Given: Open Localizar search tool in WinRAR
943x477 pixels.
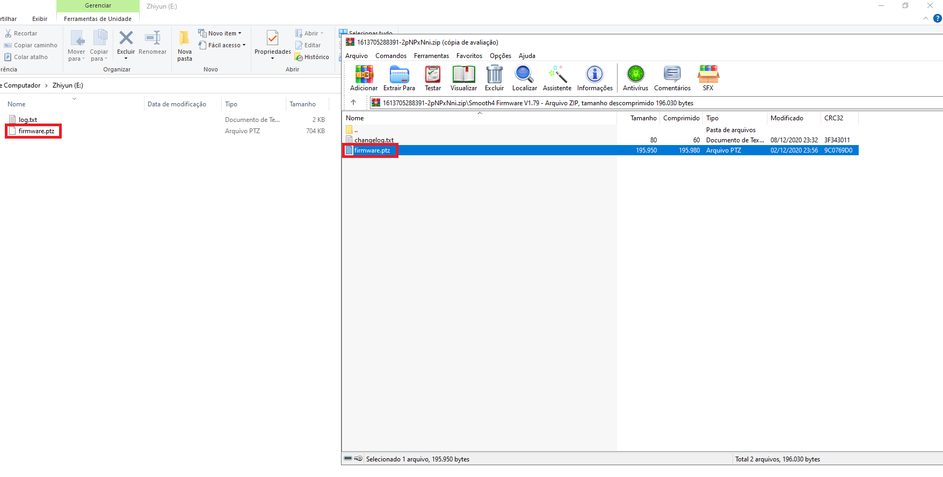Looking at the screenshot, I should click(524, 78).
